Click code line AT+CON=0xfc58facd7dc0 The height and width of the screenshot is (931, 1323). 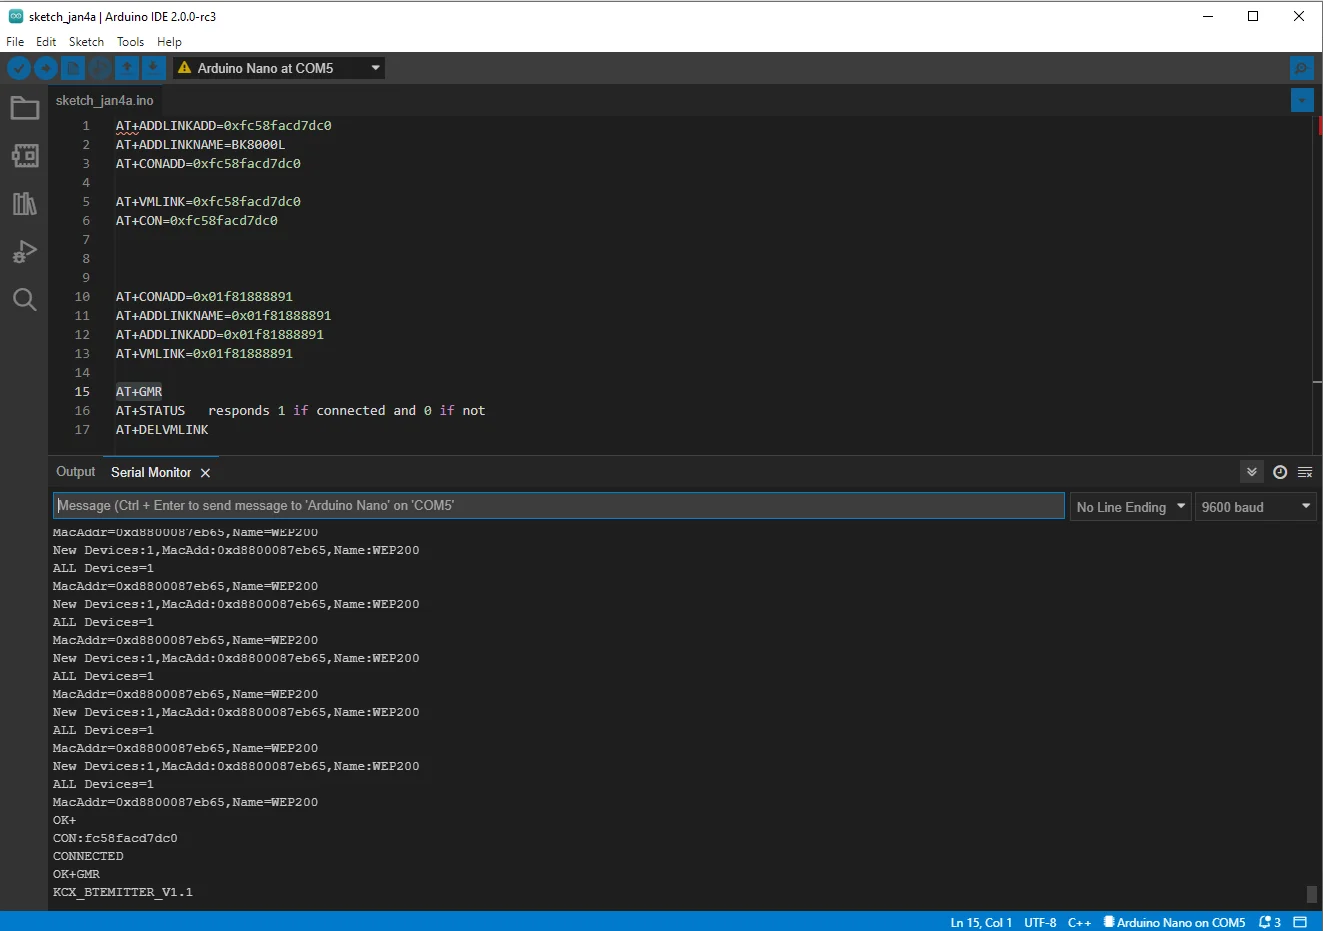tap(196, 221)
